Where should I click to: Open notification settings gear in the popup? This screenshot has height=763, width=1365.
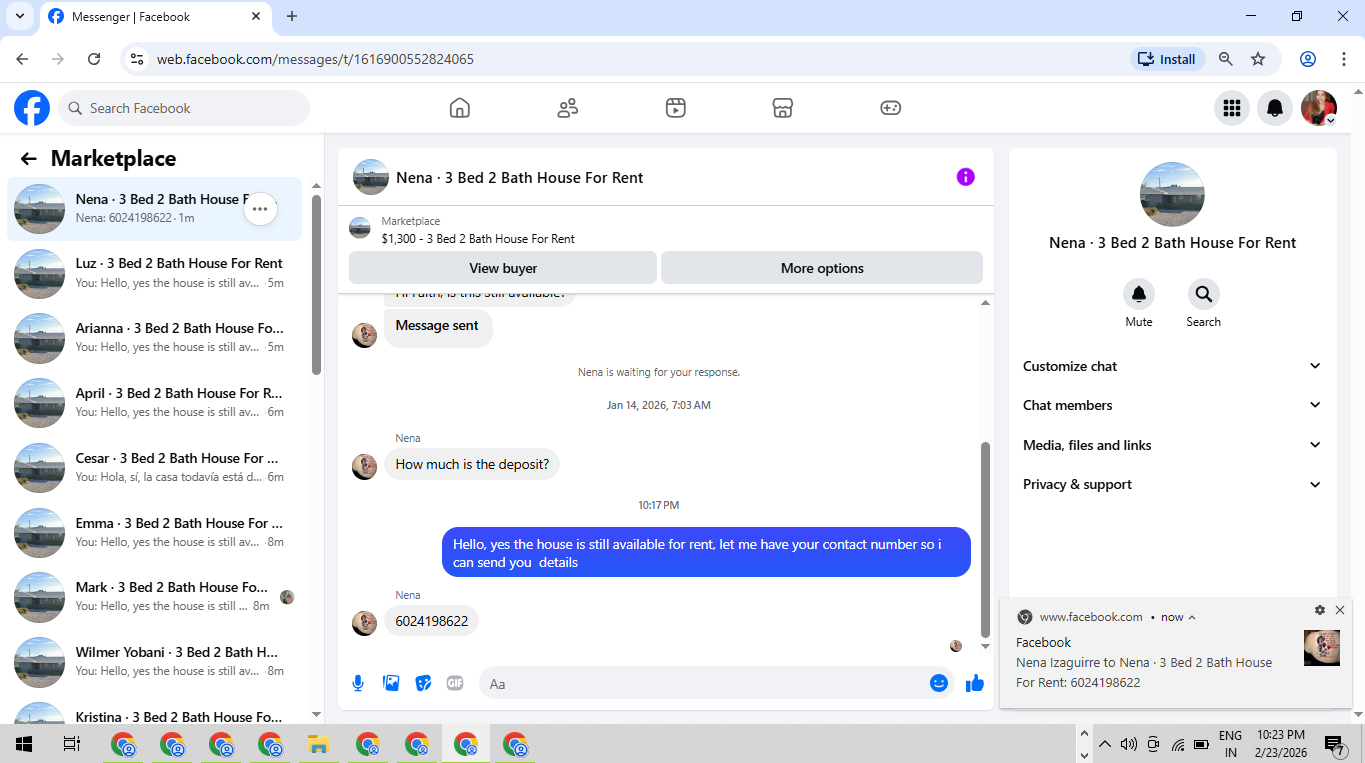pyautogui.click(x=1320, y=610)
